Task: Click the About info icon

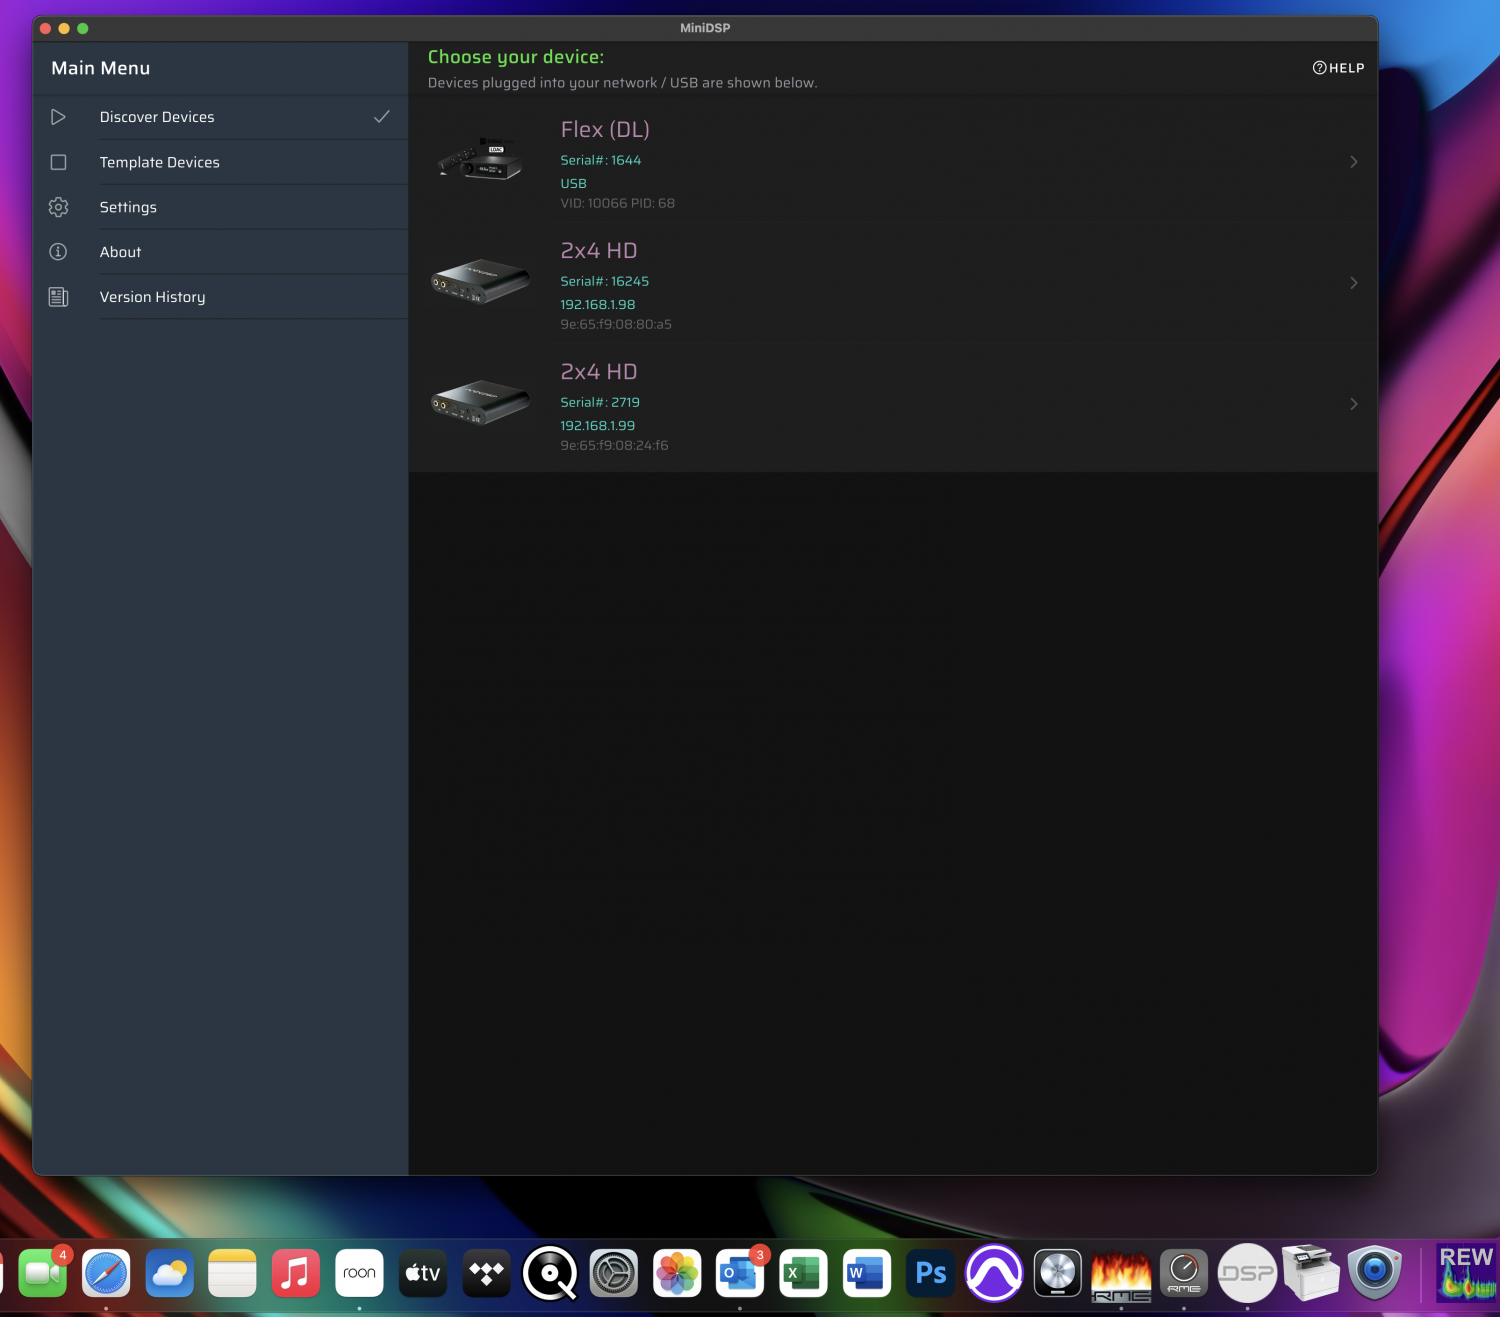Action: [58, 252]
